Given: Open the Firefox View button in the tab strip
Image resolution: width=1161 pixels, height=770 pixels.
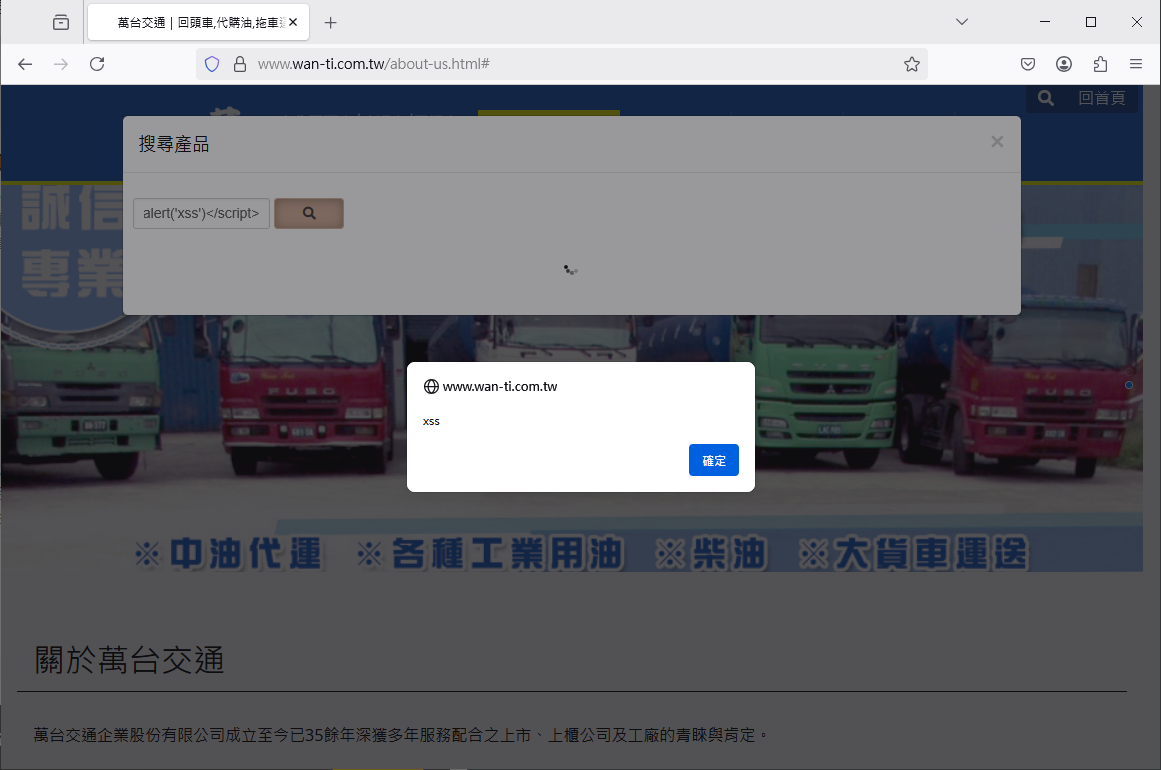Looking at the screenshot, I should pyautogui.click(x=61, y=22).
